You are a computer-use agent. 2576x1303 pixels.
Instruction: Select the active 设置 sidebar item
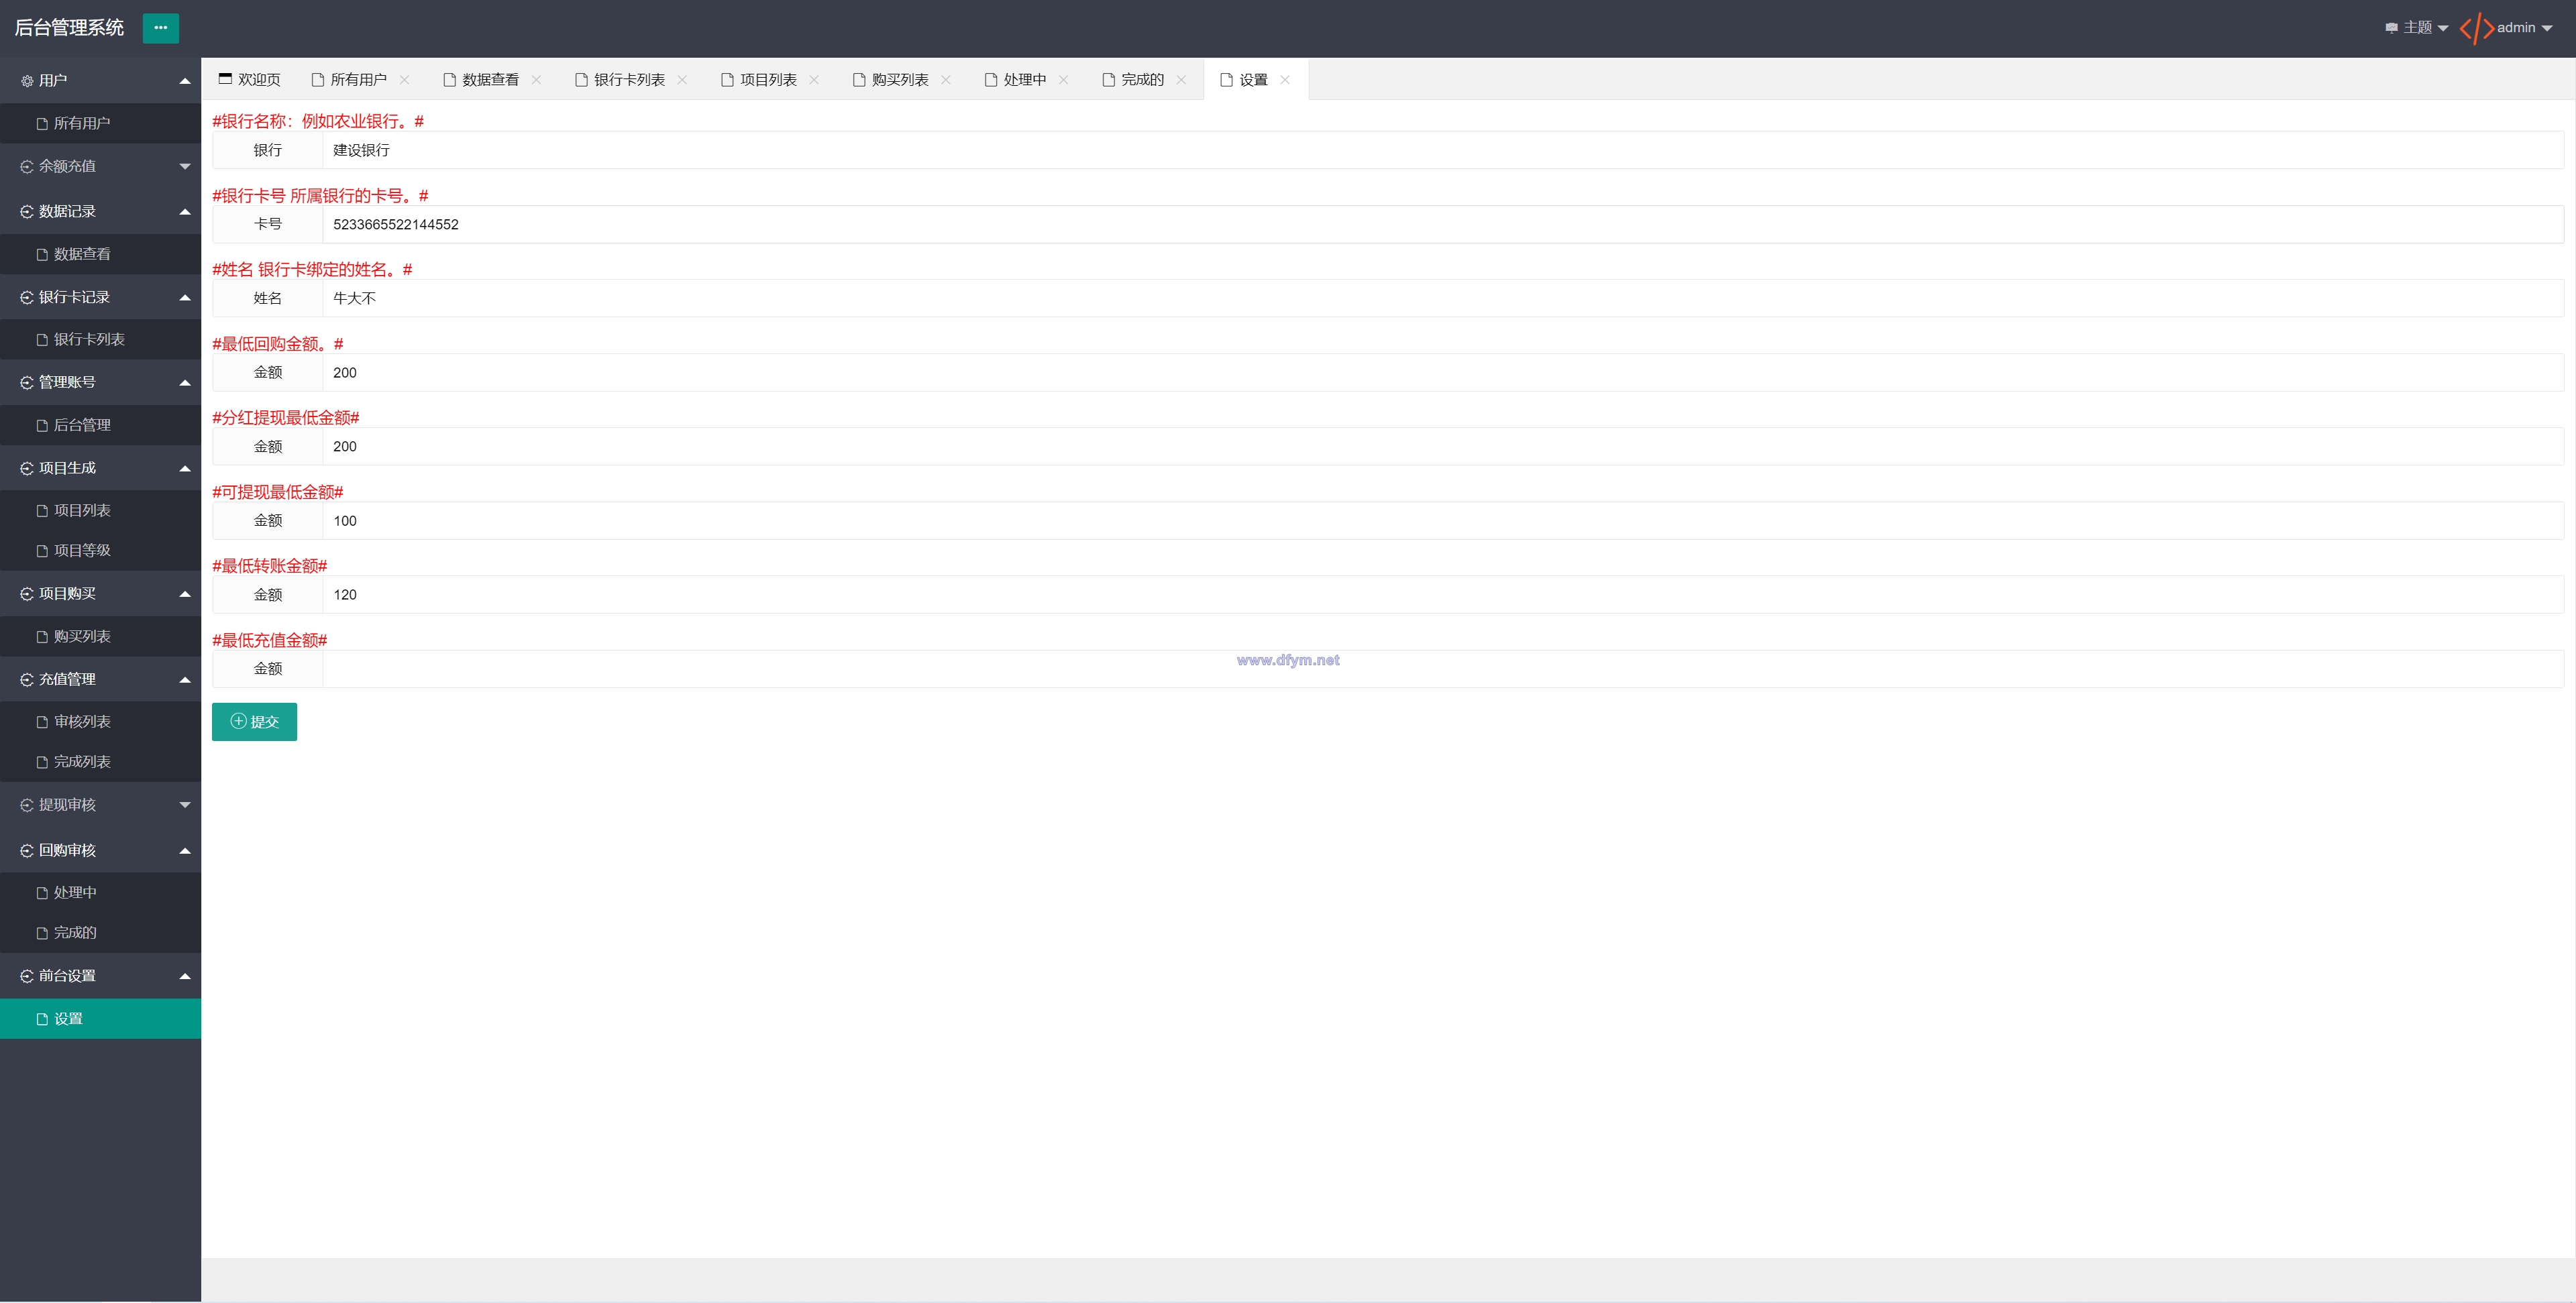[x=100, y=1019]
